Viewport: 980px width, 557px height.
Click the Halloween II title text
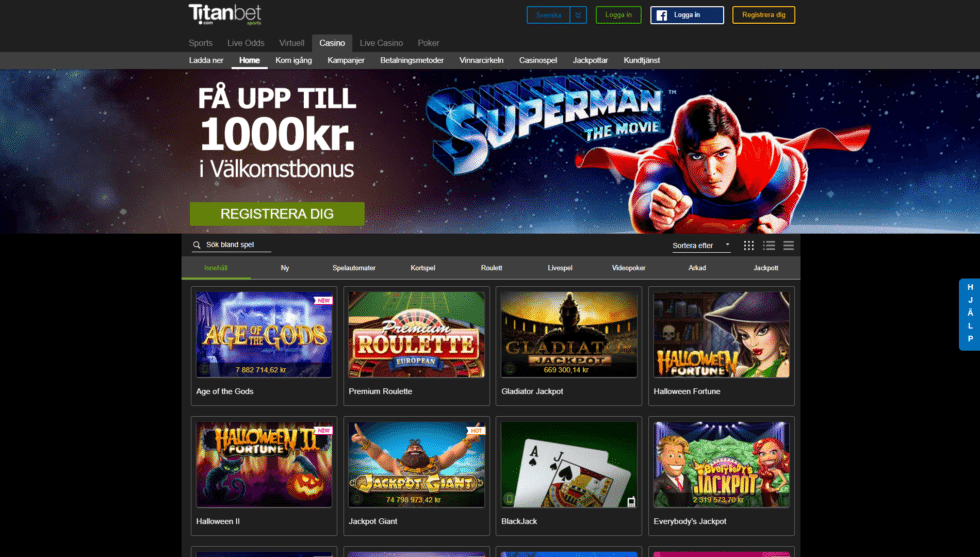pyautogui.click(x=218, y=521)
